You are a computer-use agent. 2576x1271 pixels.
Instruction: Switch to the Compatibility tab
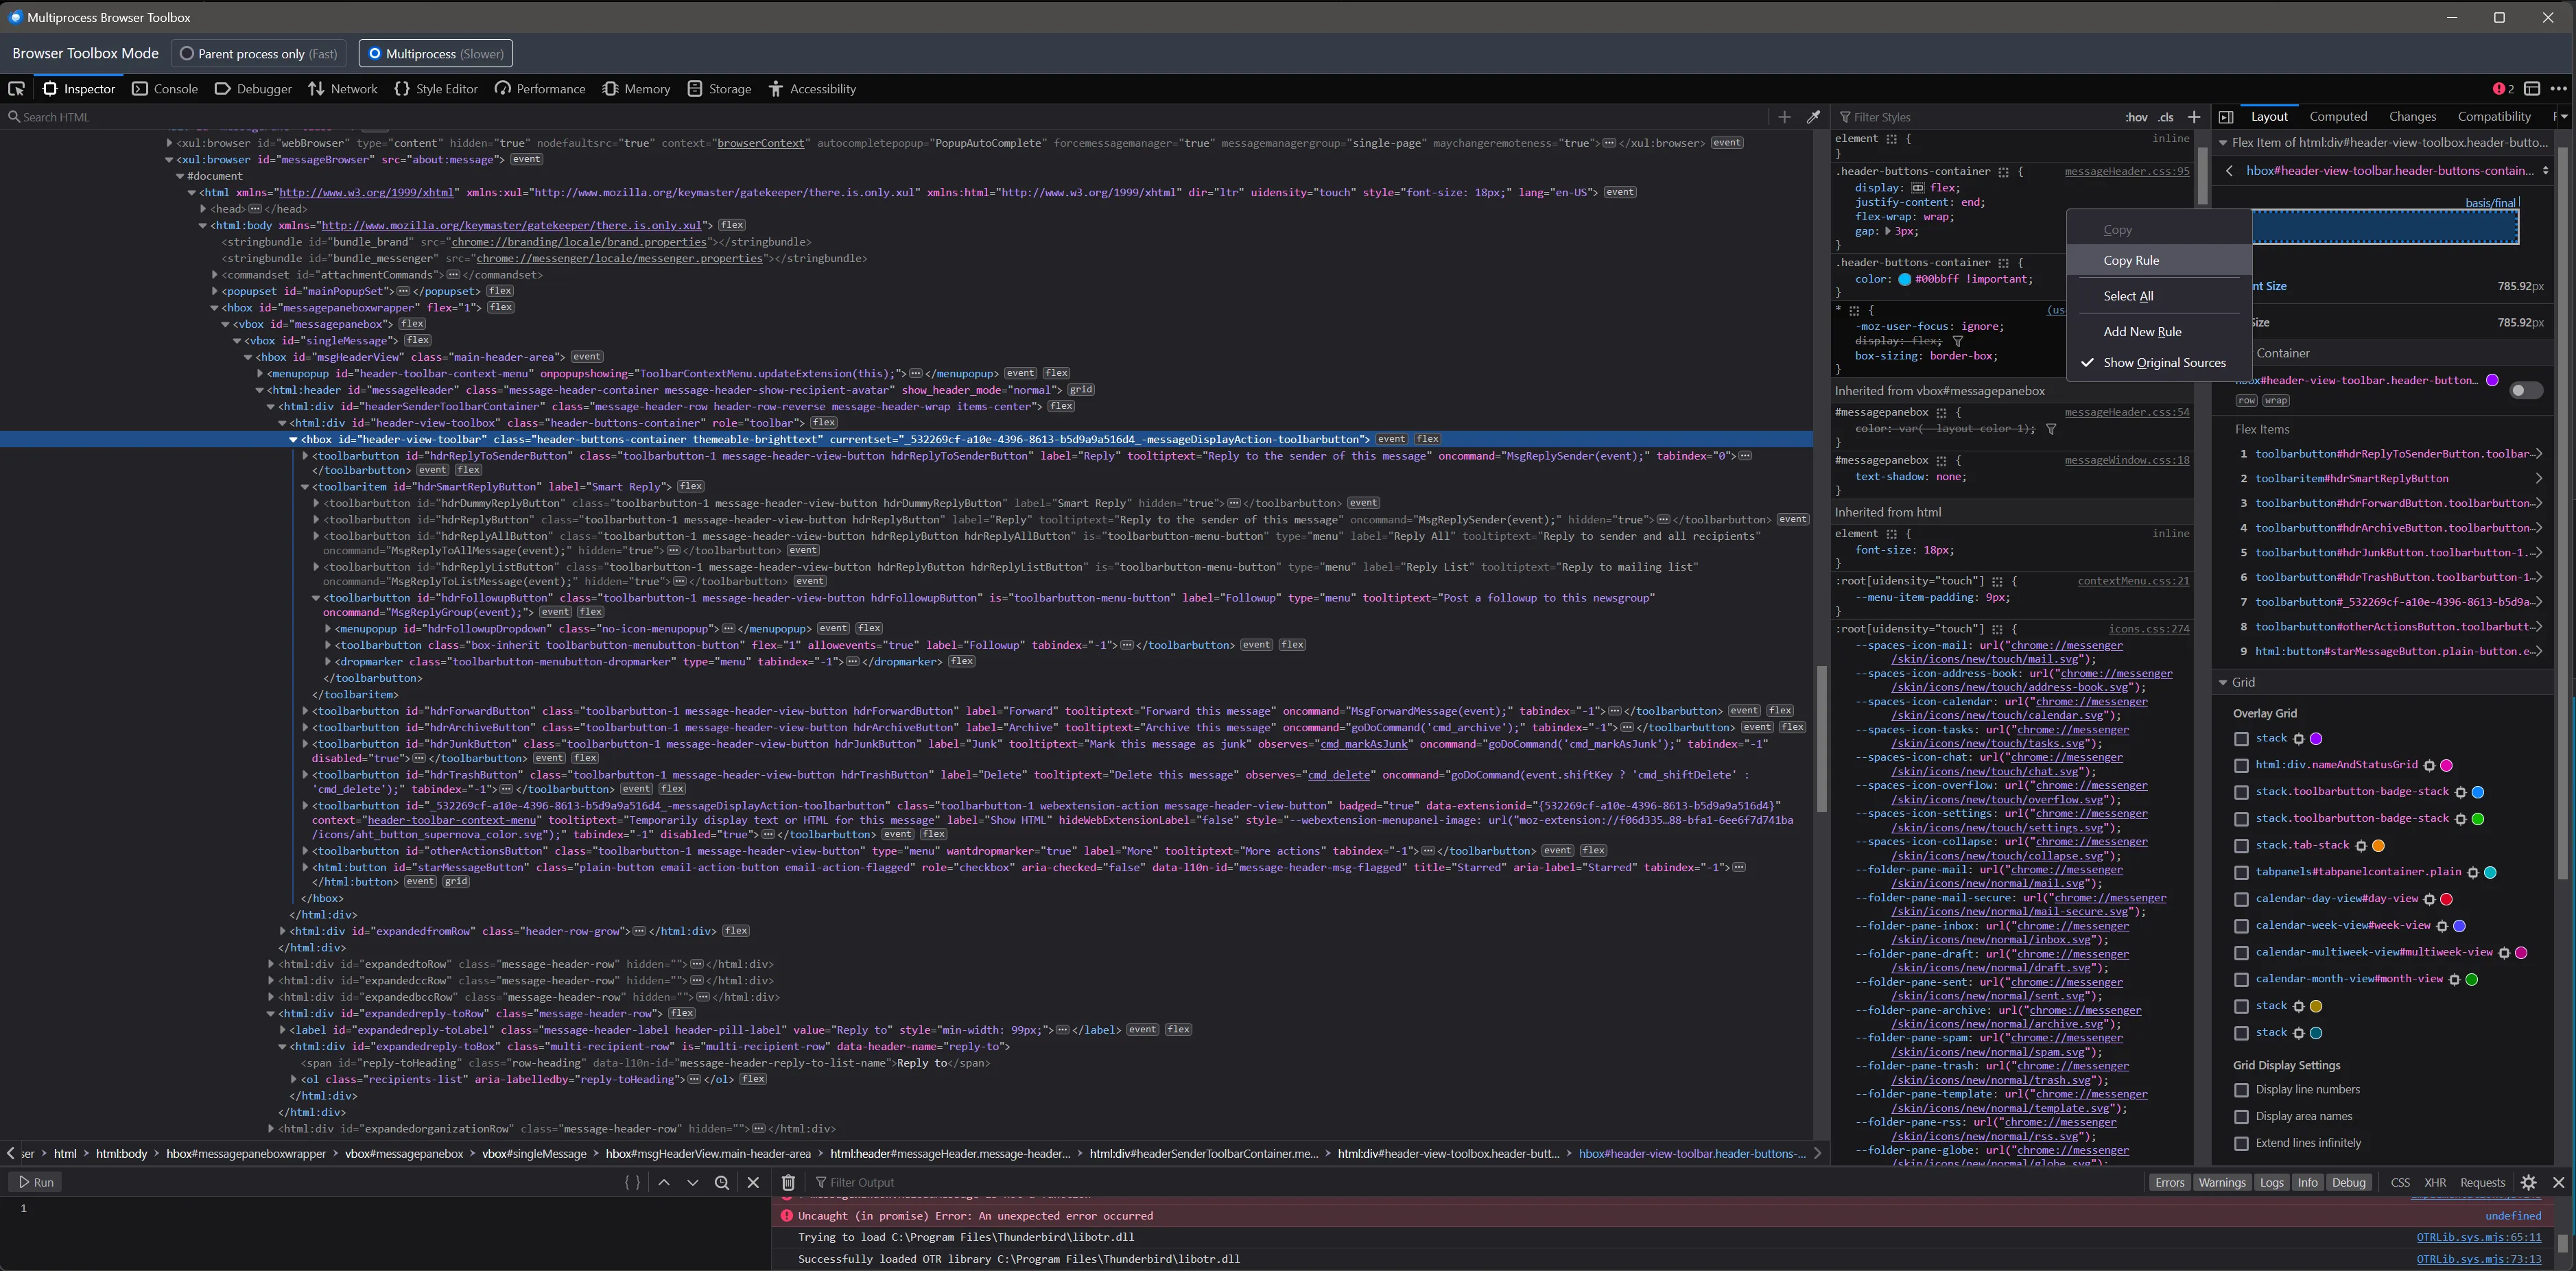(2494, 117)
